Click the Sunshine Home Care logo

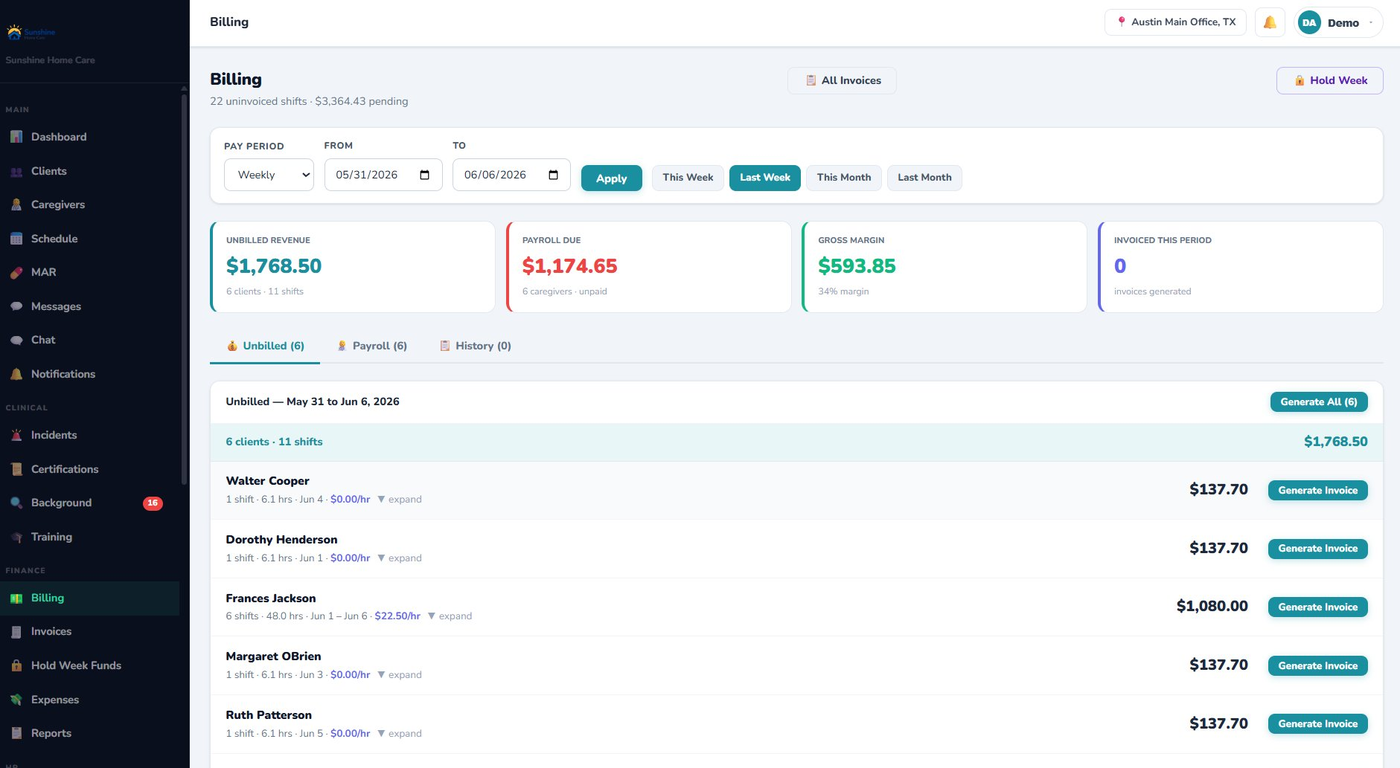[x=30, y=33]
